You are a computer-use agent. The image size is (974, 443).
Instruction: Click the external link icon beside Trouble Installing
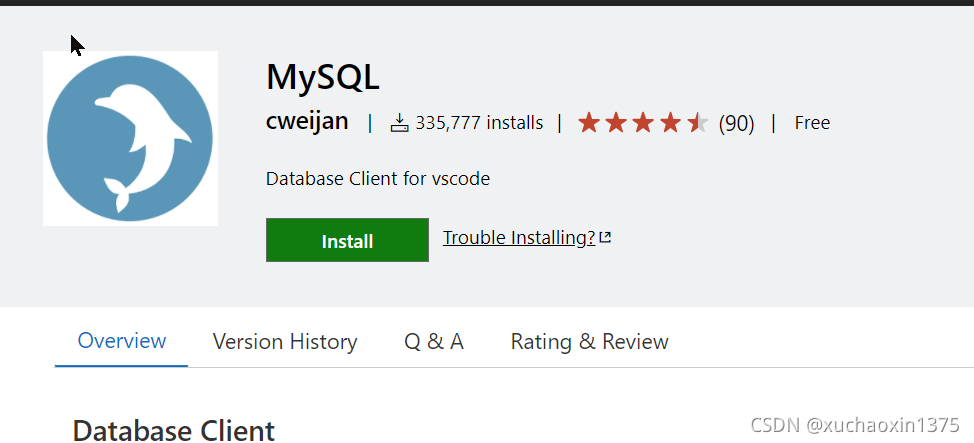605,237
